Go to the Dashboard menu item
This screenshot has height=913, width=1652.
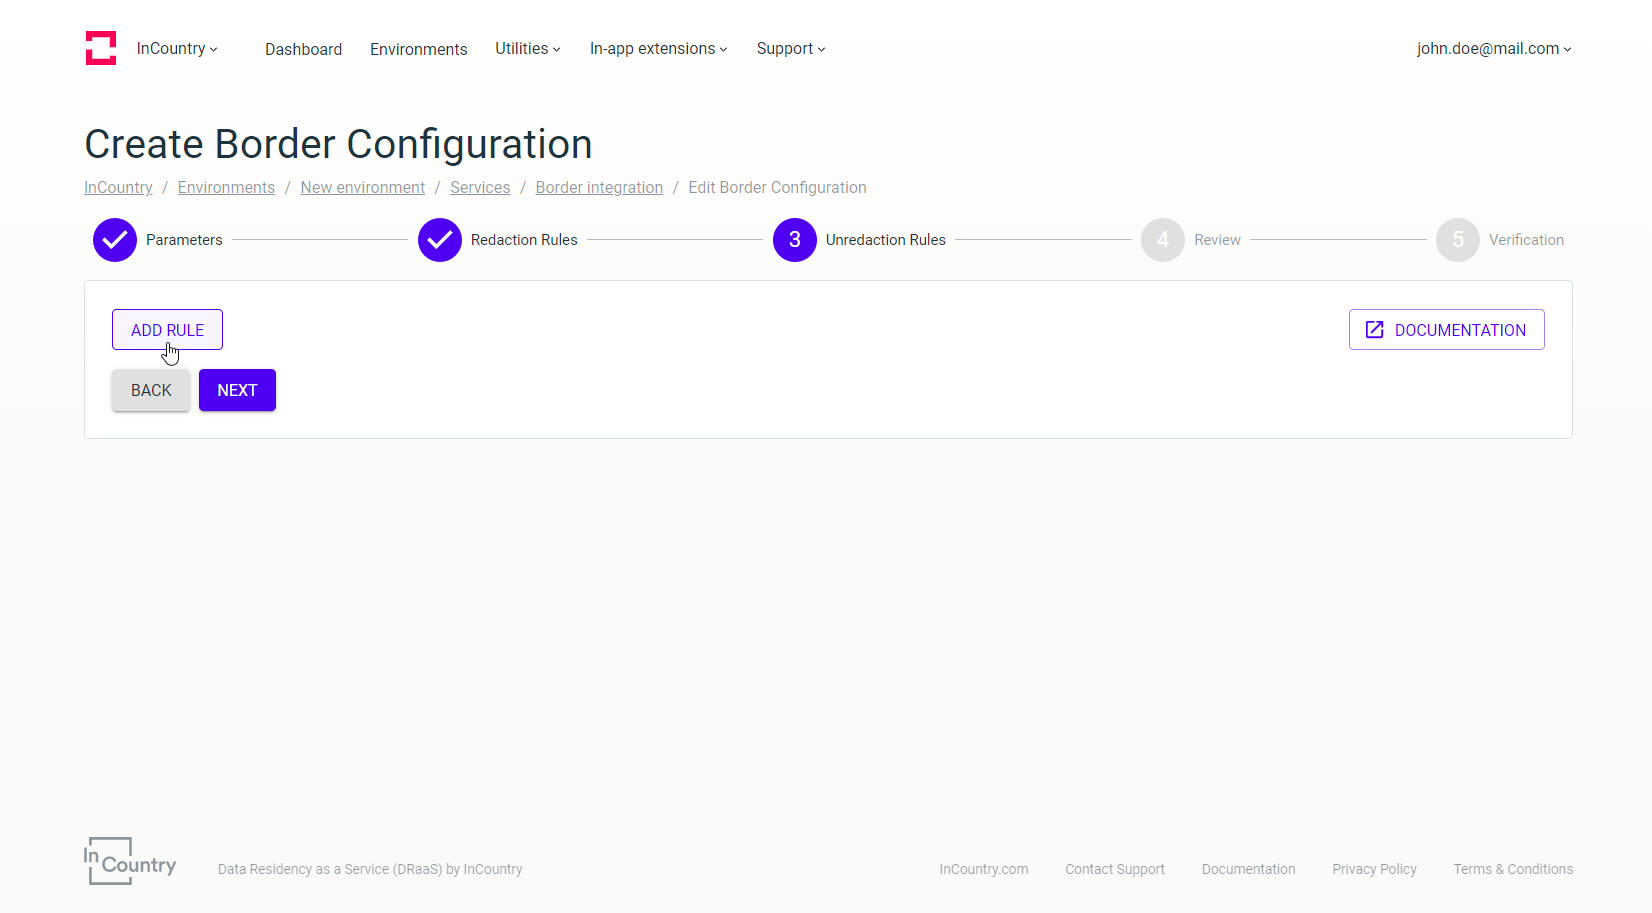click(x=303, y=49)
